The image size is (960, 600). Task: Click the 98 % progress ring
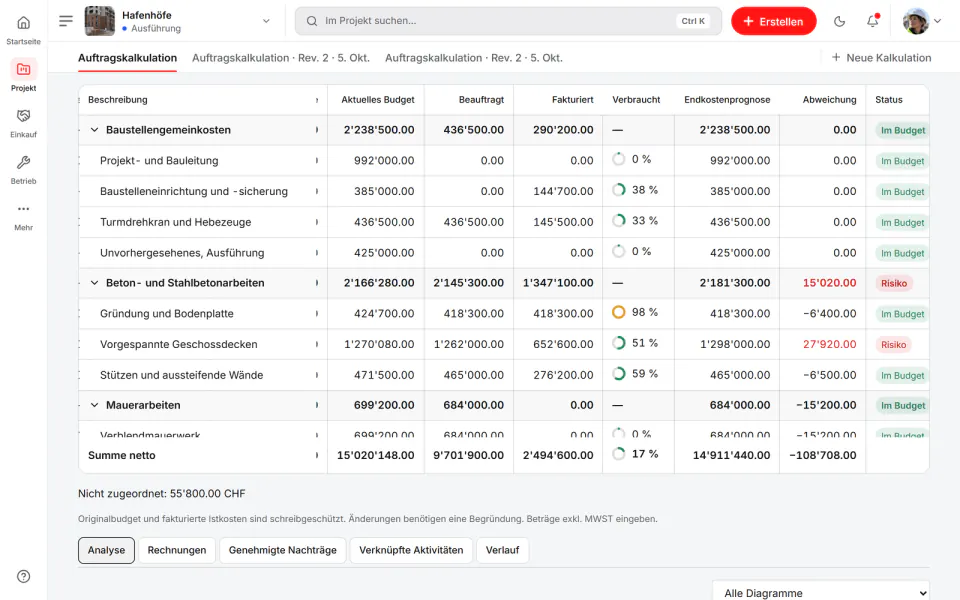619,312
